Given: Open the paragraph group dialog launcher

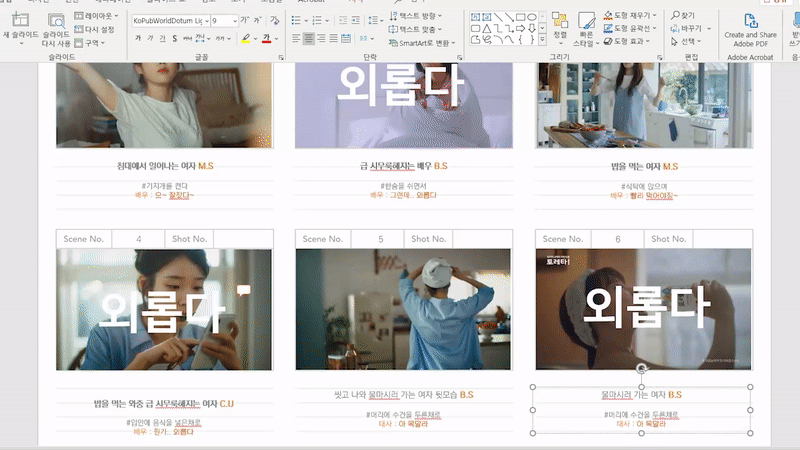Looking at the screenshot, I should coord(460,58).
